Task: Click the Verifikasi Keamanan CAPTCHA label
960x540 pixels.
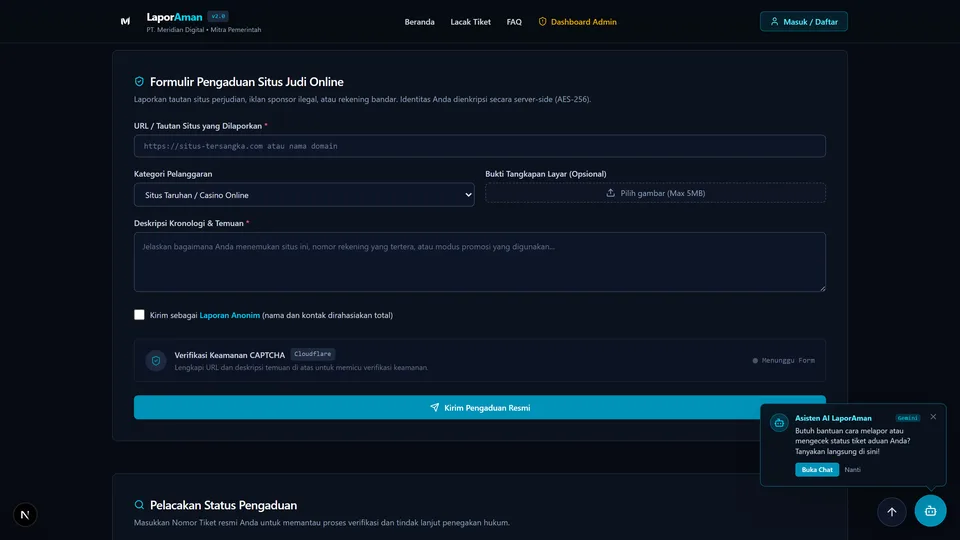Action: click(230, 355)
